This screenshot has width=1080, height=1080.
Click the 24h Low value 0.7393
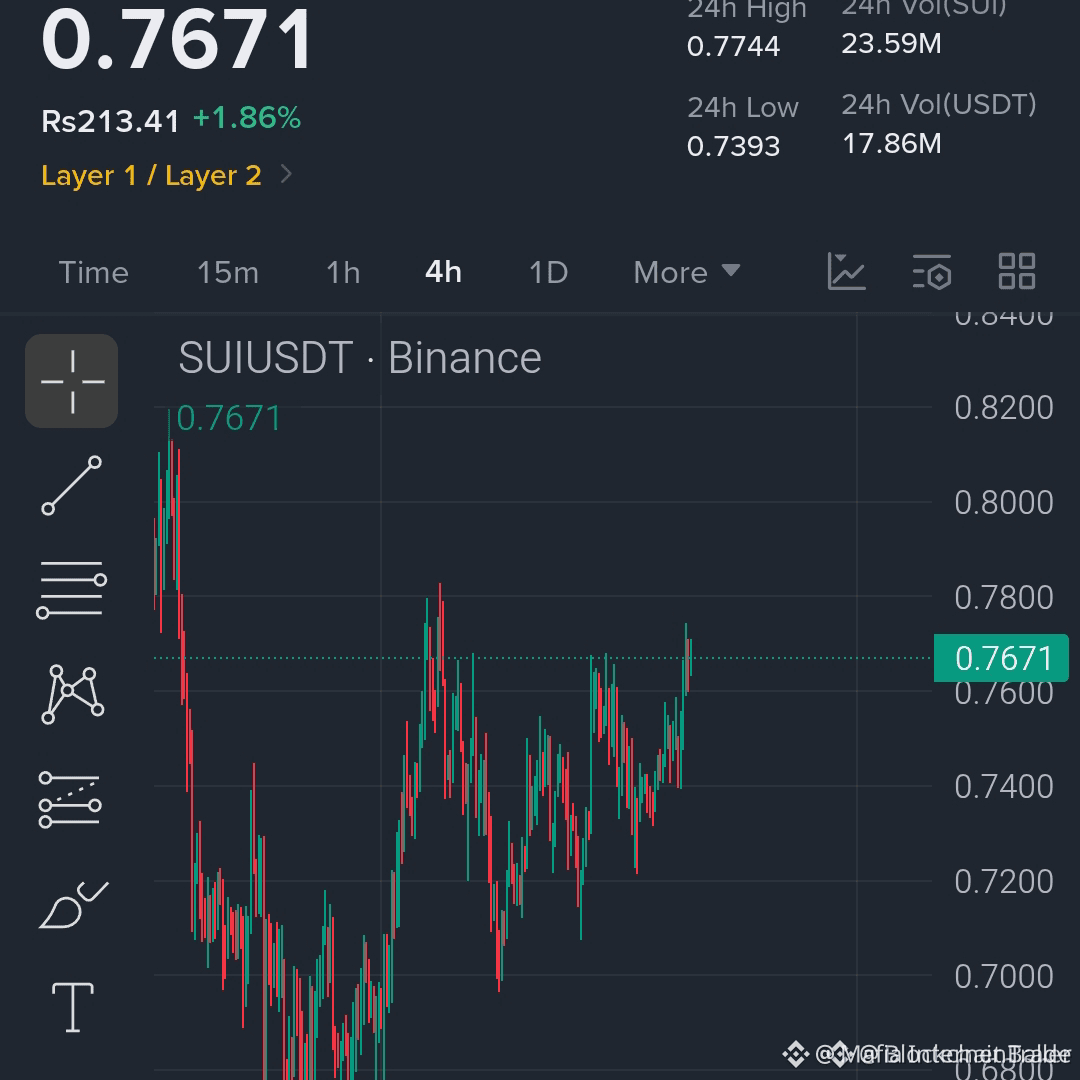(734, 146)
